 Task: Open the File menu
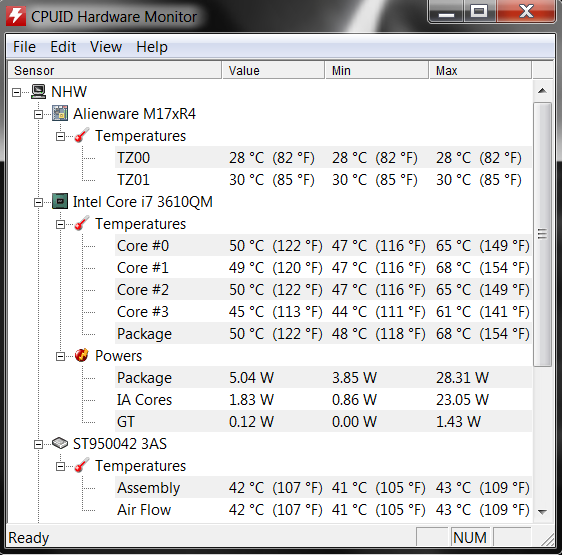pyautogui.click(x=24, y=47)
